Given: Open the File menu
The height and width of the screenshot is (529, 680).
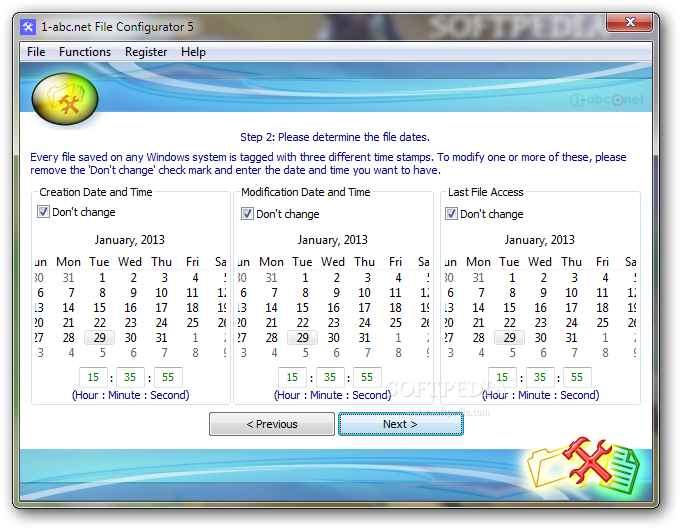Looking at the screenshot, I should [36, 52].
